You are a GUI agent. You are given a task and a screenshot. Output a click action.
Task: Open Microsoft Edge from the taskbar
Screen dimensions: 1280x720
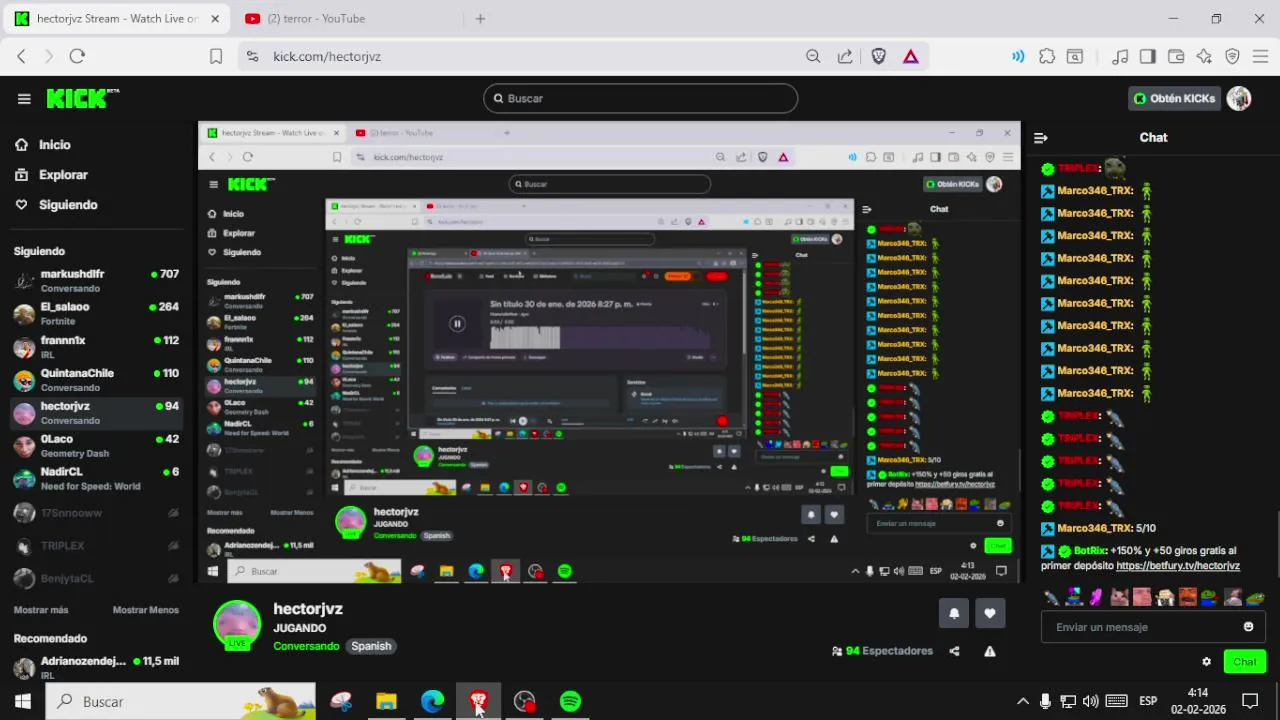tap(432, 702)
